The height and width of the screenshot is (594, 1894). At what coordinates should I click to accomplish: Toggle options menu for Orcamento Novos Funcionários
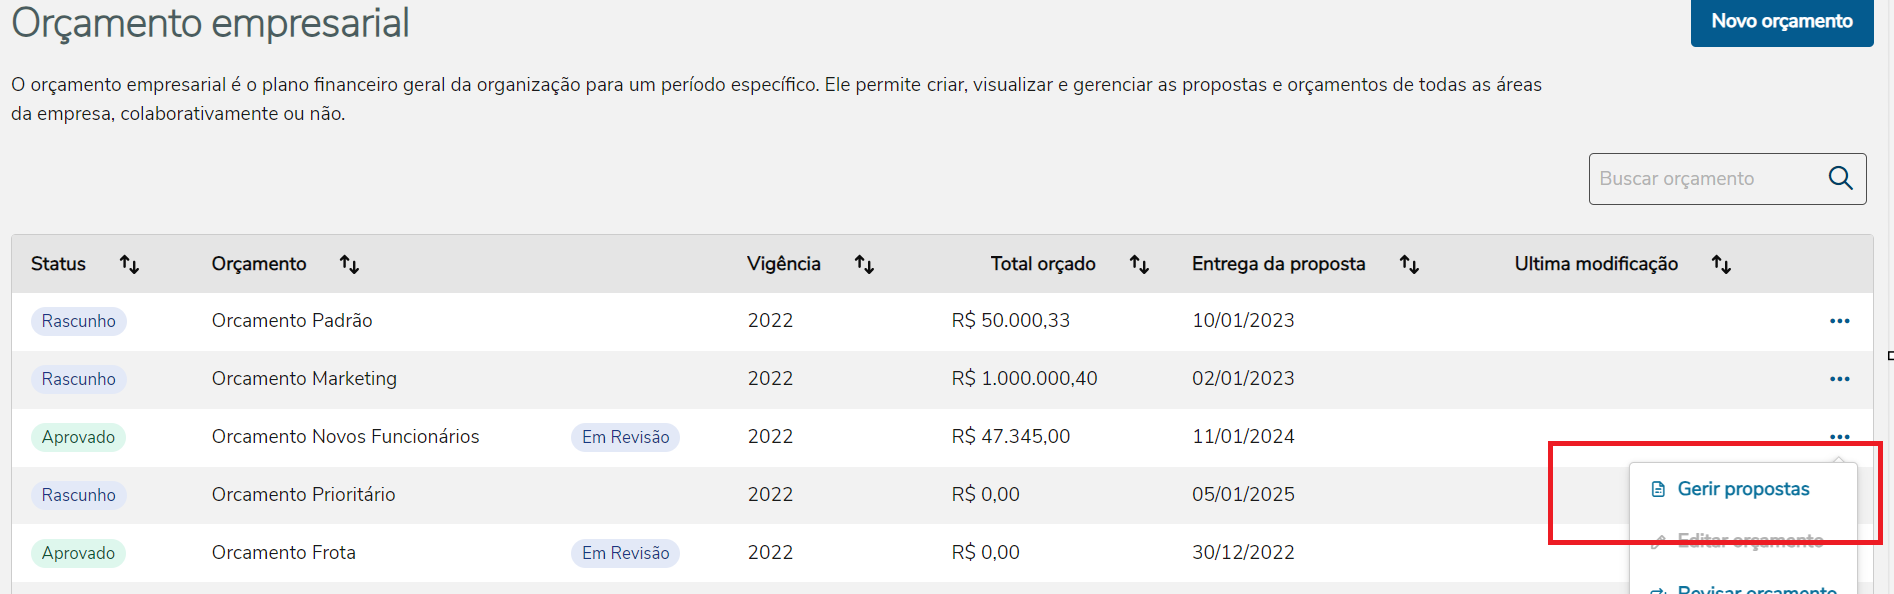(1839, 437)
